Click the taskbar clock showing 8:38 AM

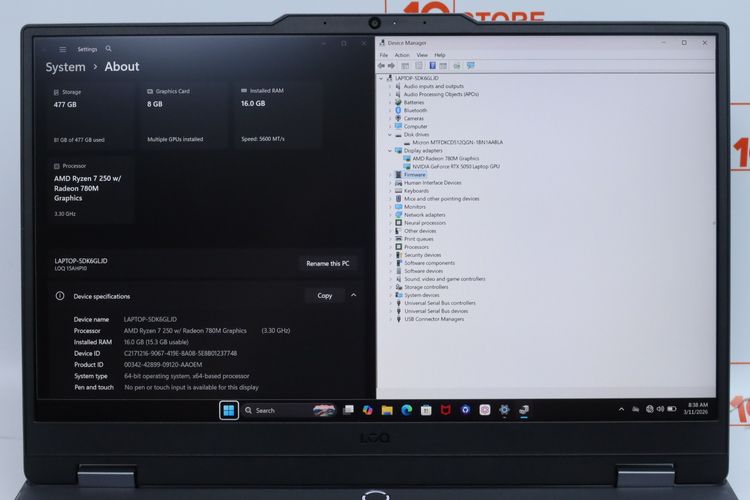pyautogui.click(x=695, y=408)
